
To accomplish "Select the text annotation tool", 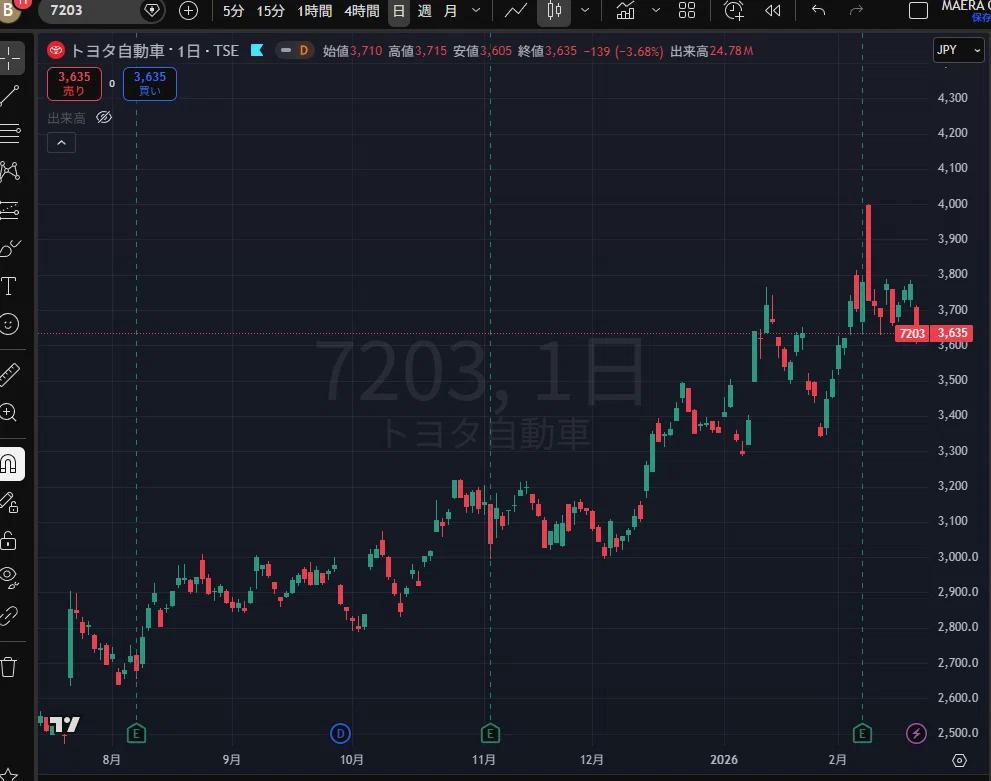I will point(9,286).
